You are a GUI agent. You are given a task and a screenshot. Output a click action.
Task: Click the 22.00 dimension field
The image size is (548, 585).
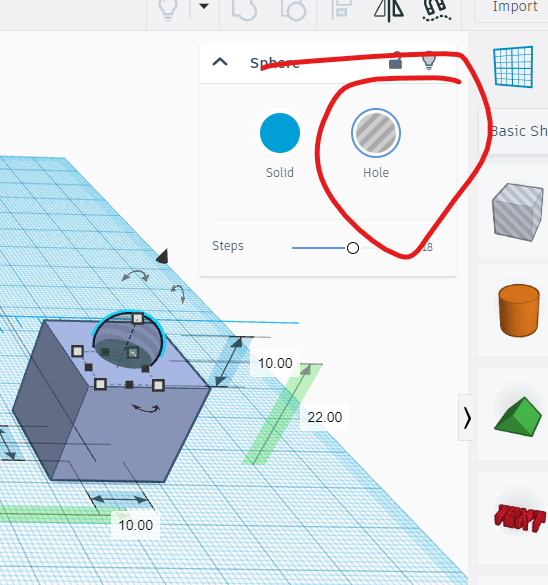325,417
